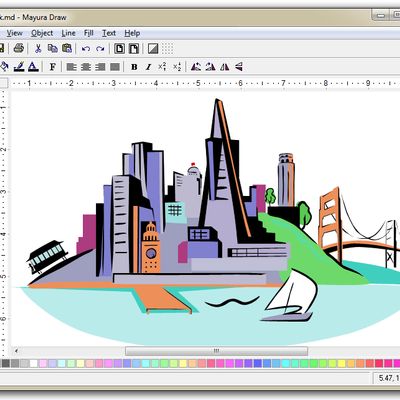This screenshot has width=400, height=400.
Task: Undo the last action
Action: (86, 49)
